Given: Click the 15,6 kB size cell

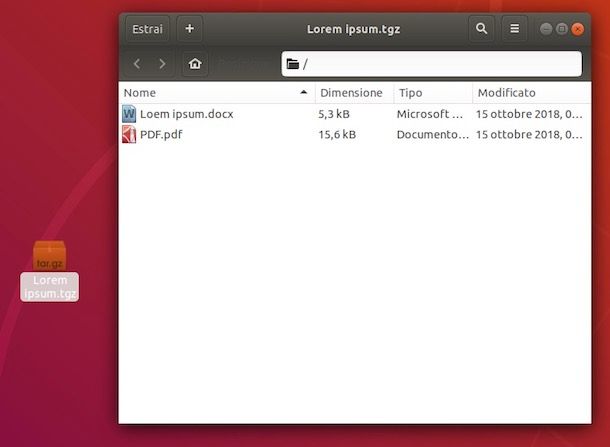Looking at the screenshot, I should tap(337, 135).
